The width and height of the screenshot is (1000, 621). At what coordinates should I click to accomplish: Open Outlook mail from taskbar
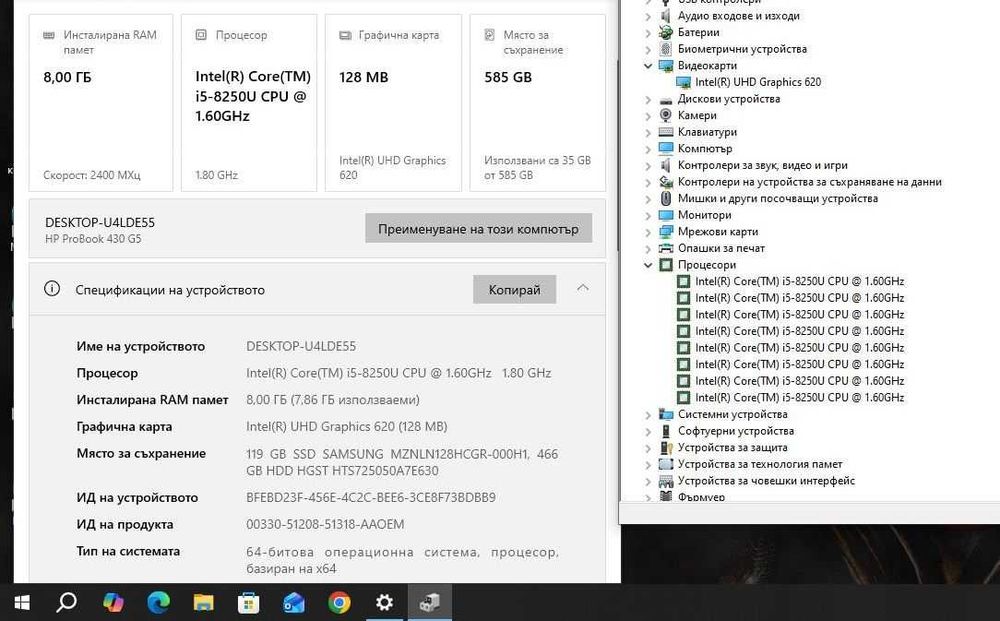tap(294, 602)
